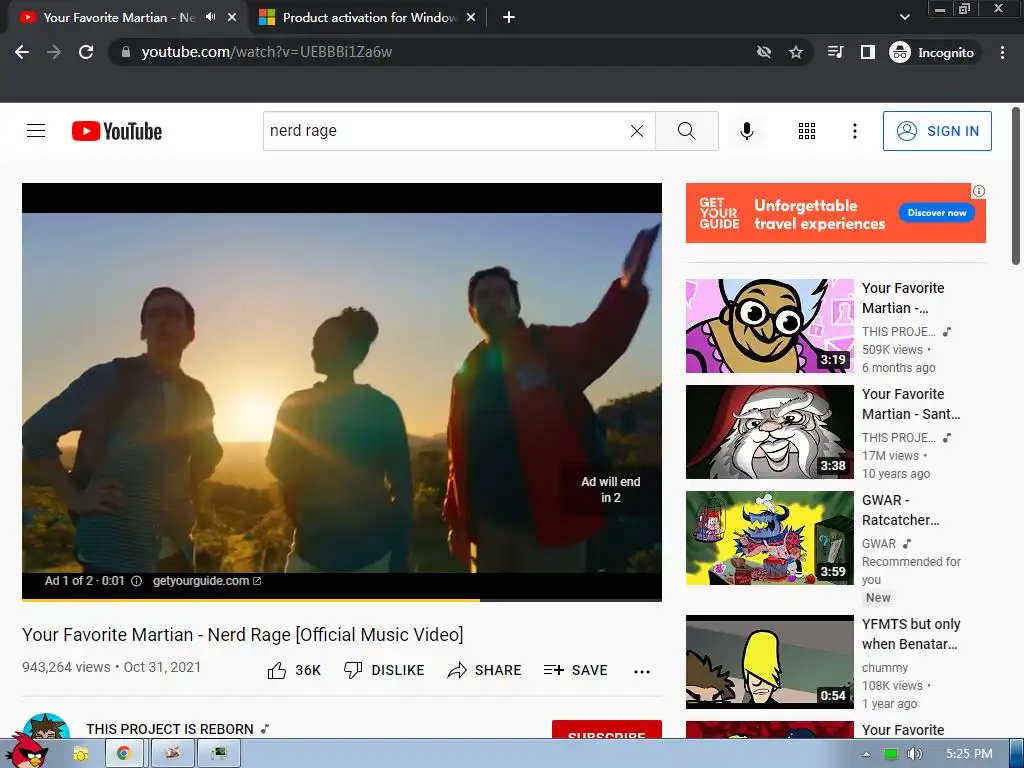Open YouTube settings three-dot menu
This screenshot has width=1024, height=768.
click(x=854, y=131)
